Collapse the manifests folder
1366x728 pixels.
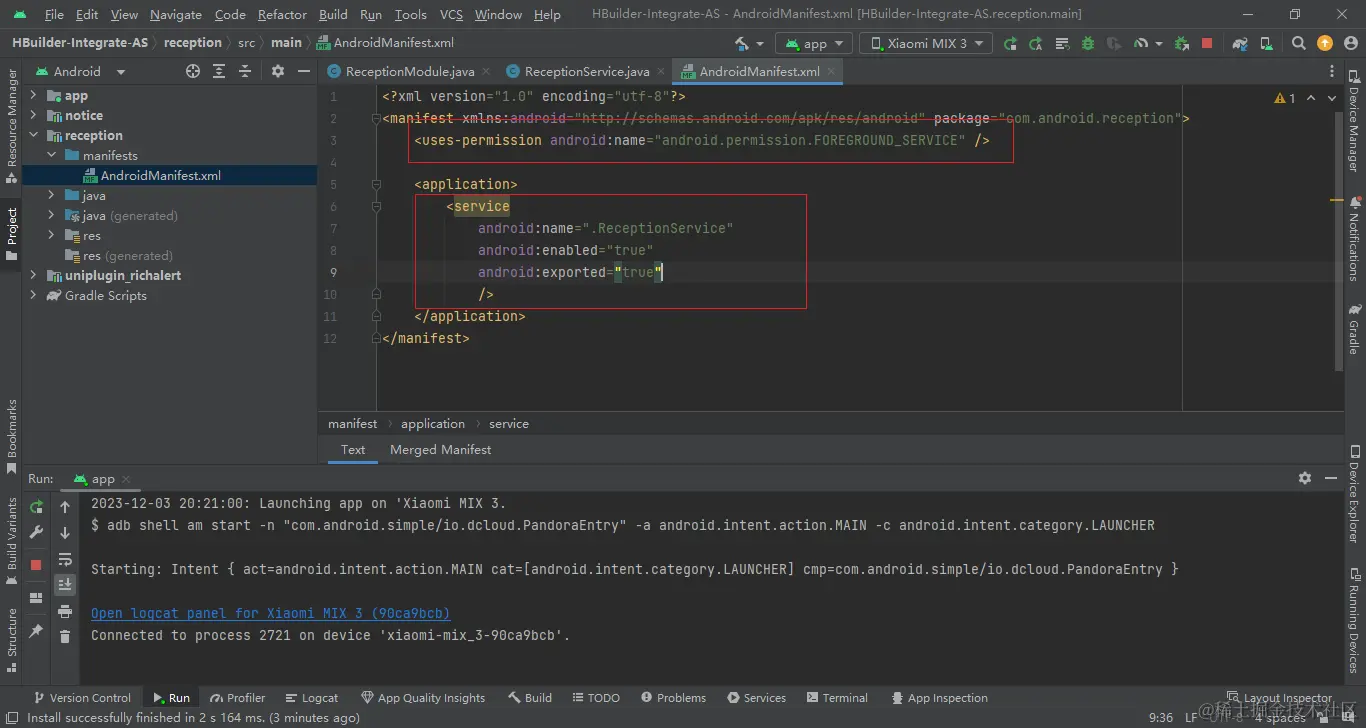coord(51,156)
